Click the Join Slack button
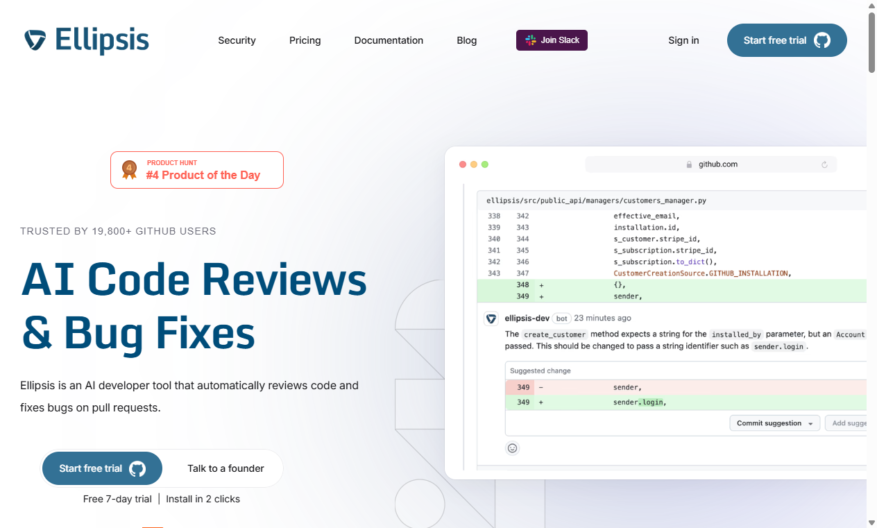877x528 pixels. pyautogui.click(x=551, y=40)
